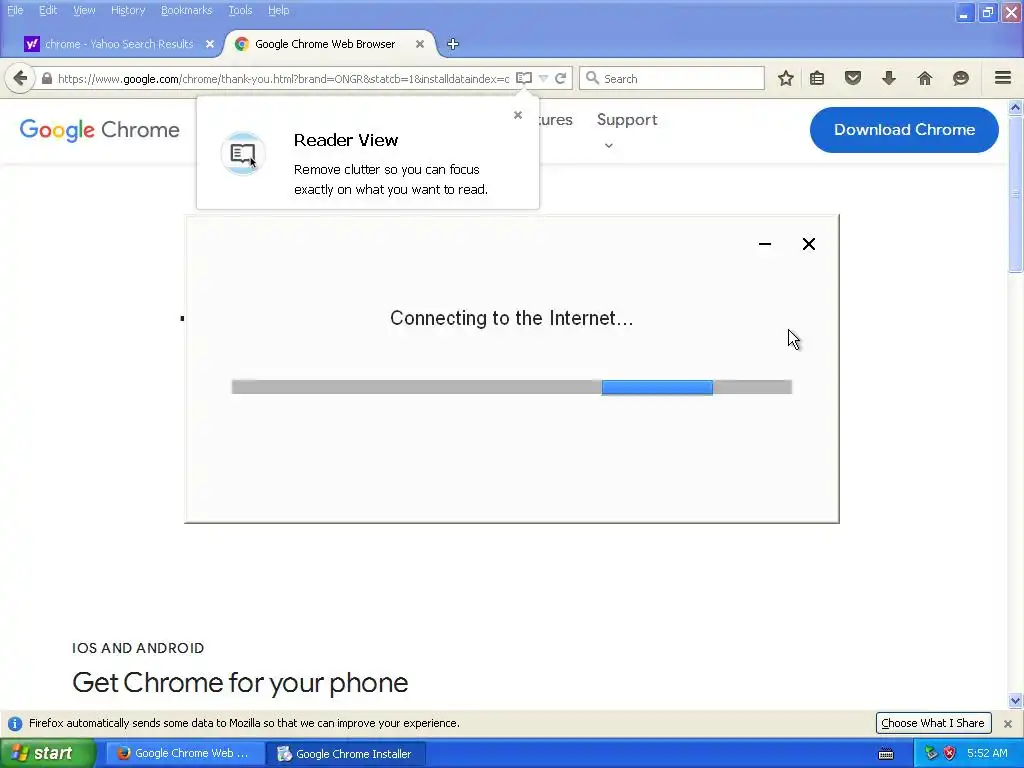The width and height of the screenshot is (1024, 768).
Task: Close the Chrome installer dialog
Action: (808, 244)
